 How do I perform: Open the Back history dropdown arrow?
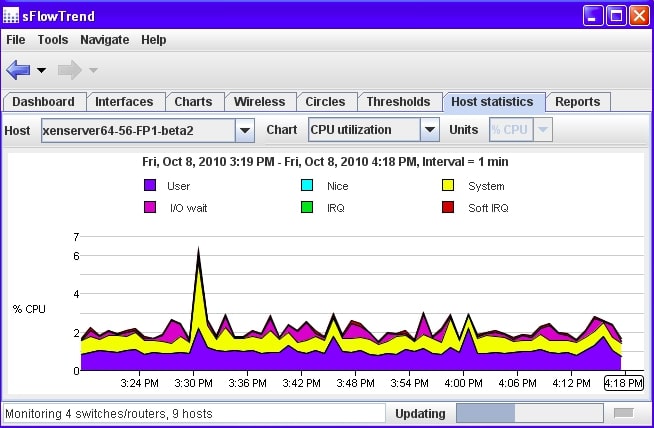click(x=41, y=70)
